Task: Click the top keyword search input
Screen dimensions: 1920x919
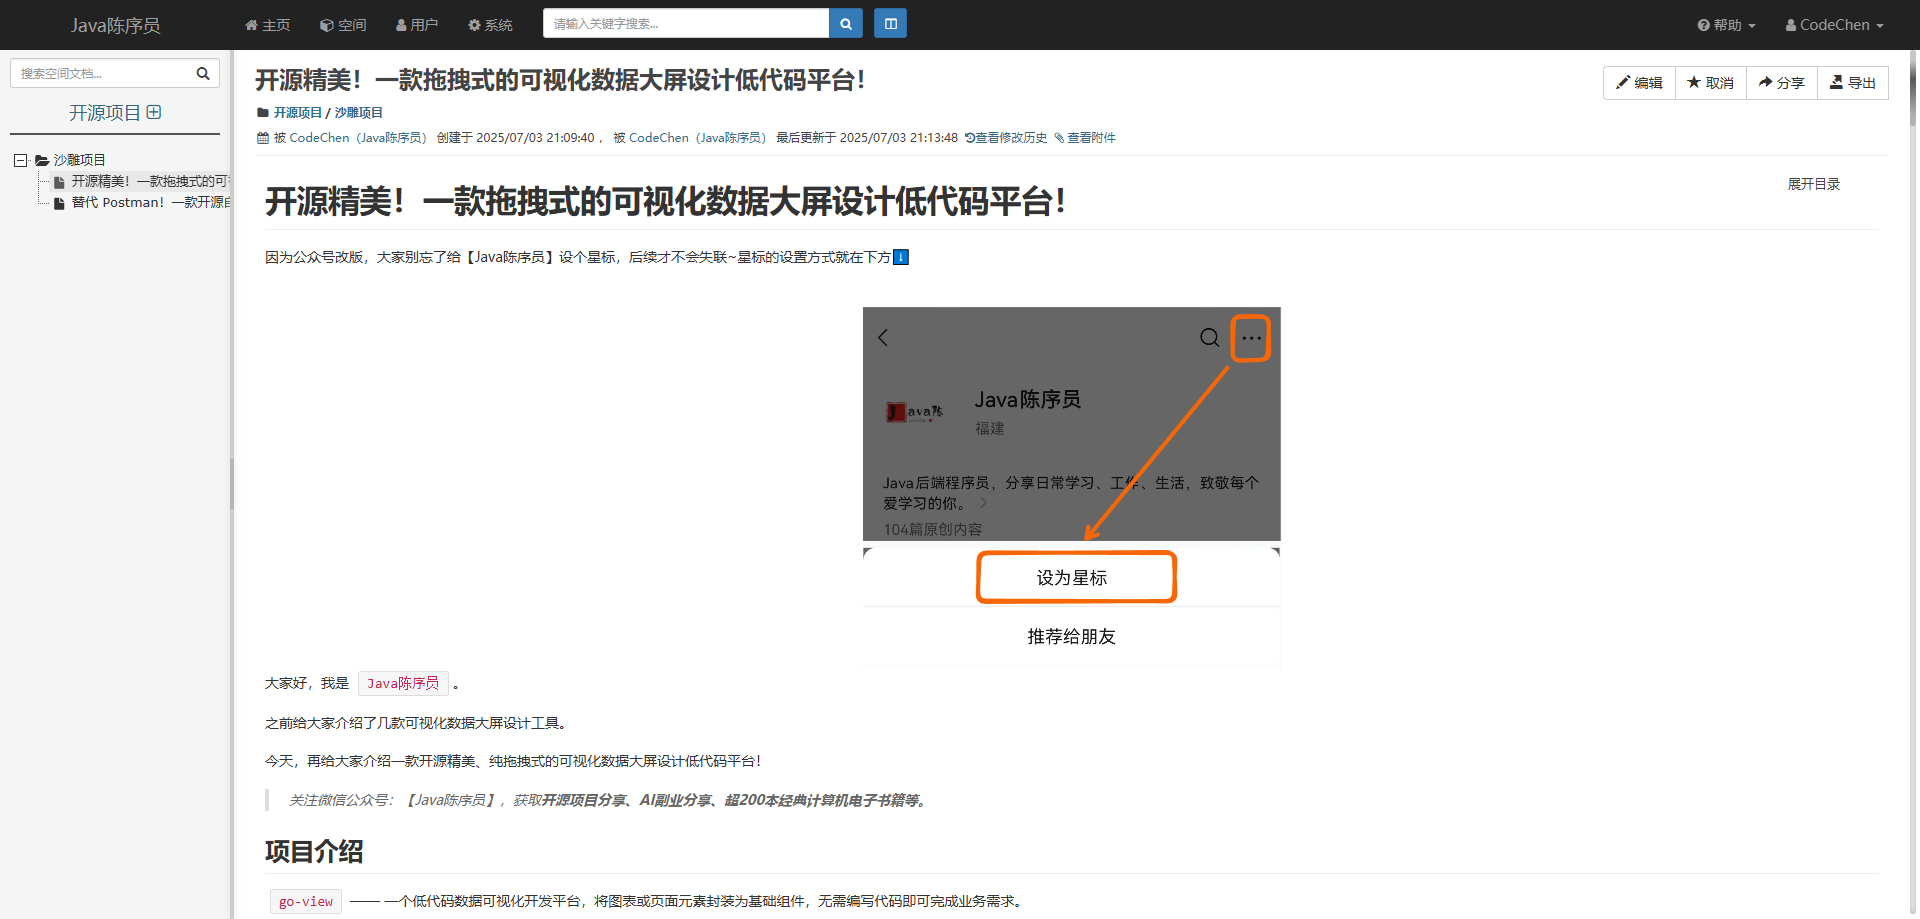Action: 685,24
